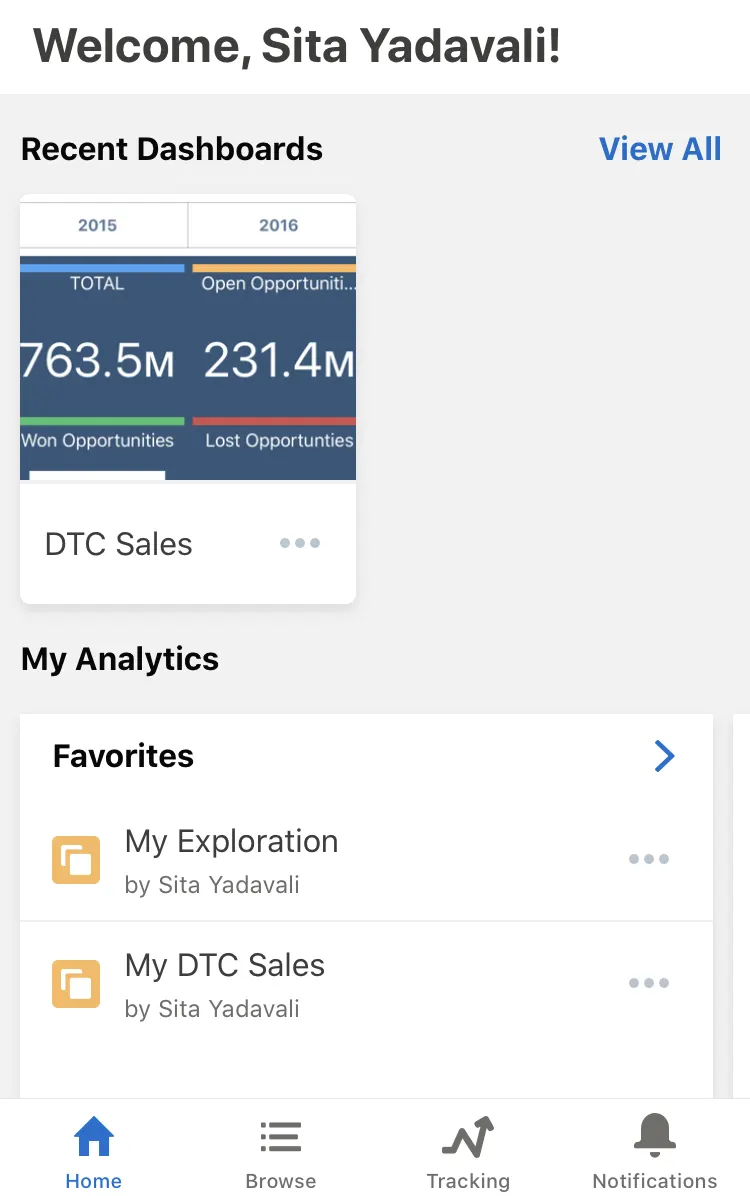
Task: Click the Browse tab label
Action: pos(281,1181)
